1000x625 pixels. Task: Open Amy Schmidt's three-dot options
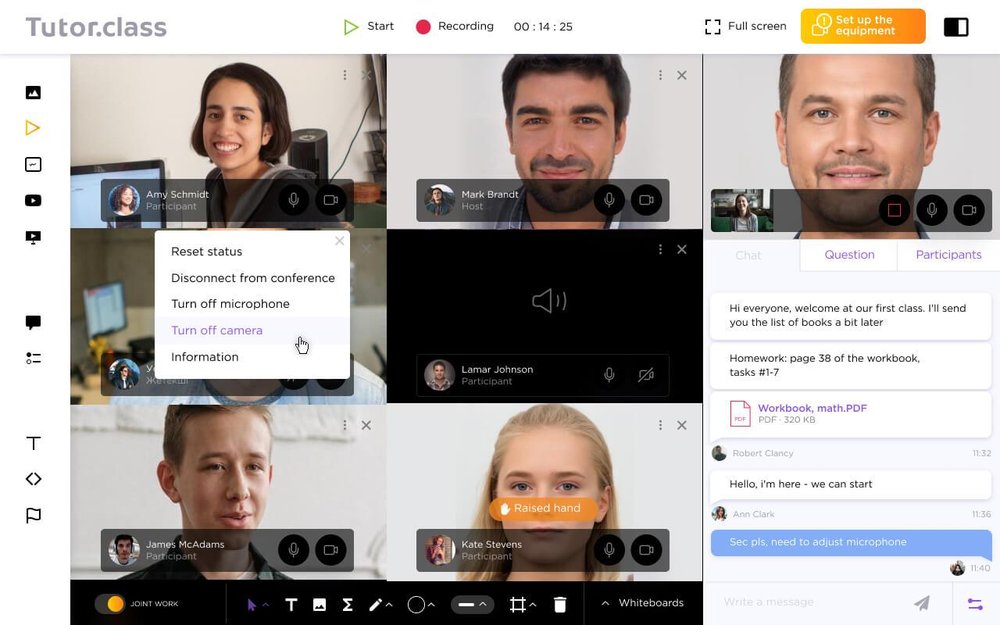tap(345, 75)
